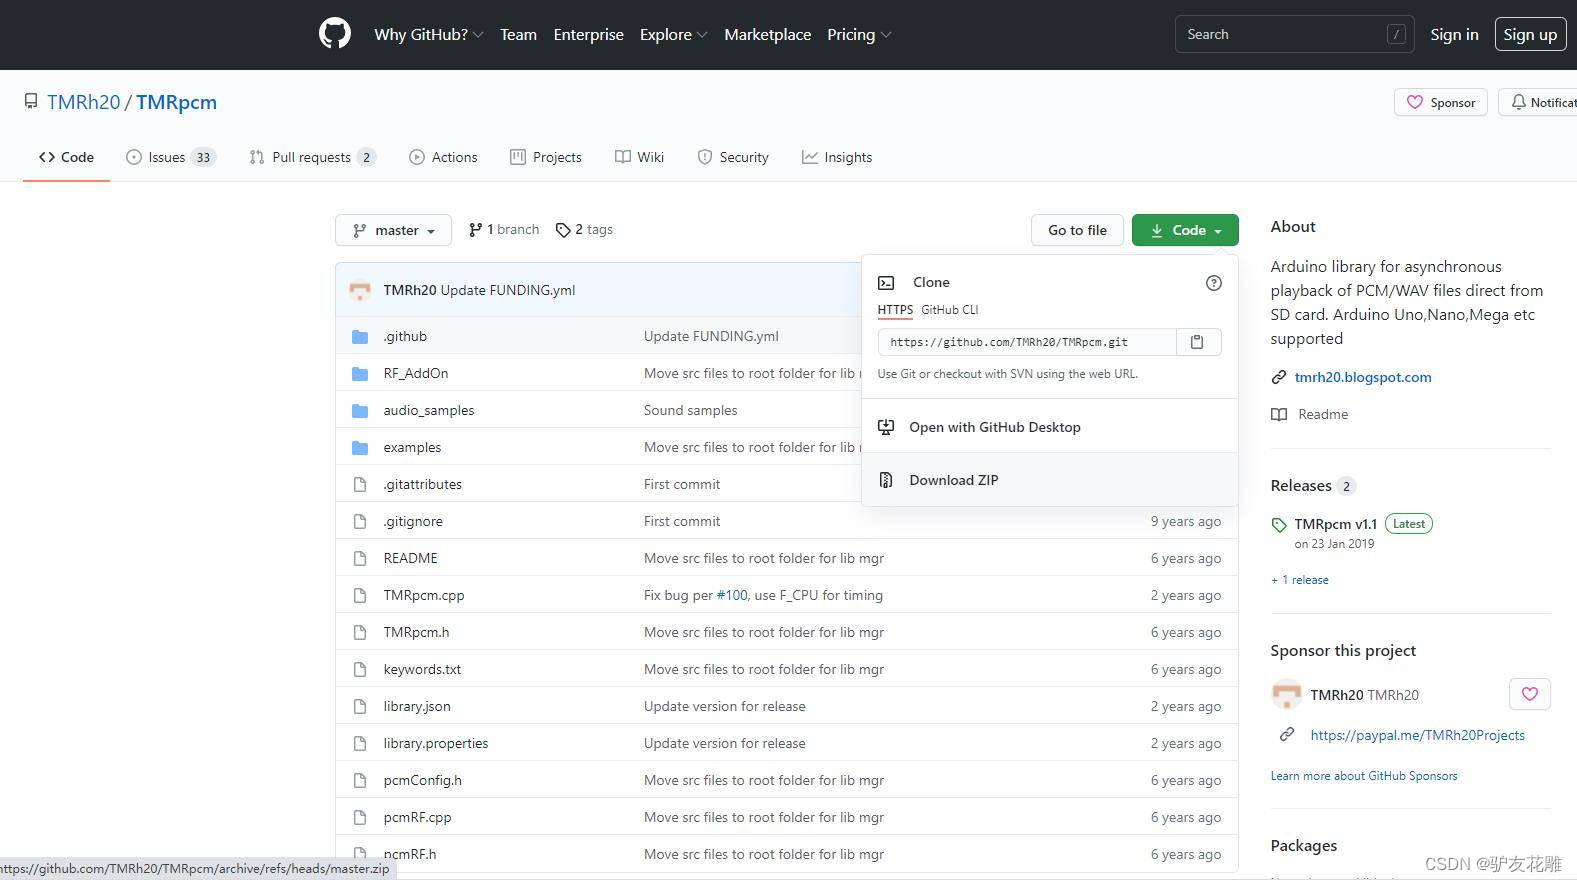
Task: Click the keywords.txt file icon
Action: tap(360, 670)
